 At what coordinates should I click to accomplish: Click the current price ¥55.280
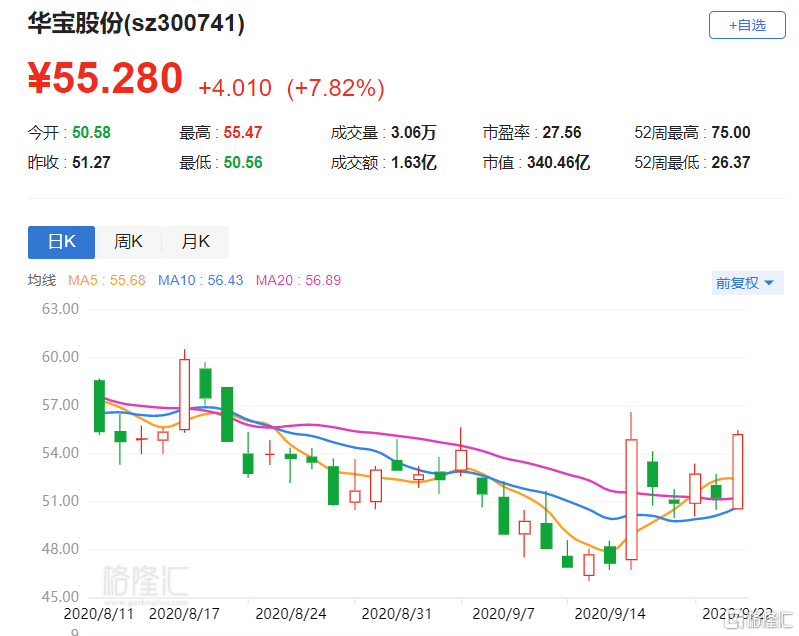105,78
